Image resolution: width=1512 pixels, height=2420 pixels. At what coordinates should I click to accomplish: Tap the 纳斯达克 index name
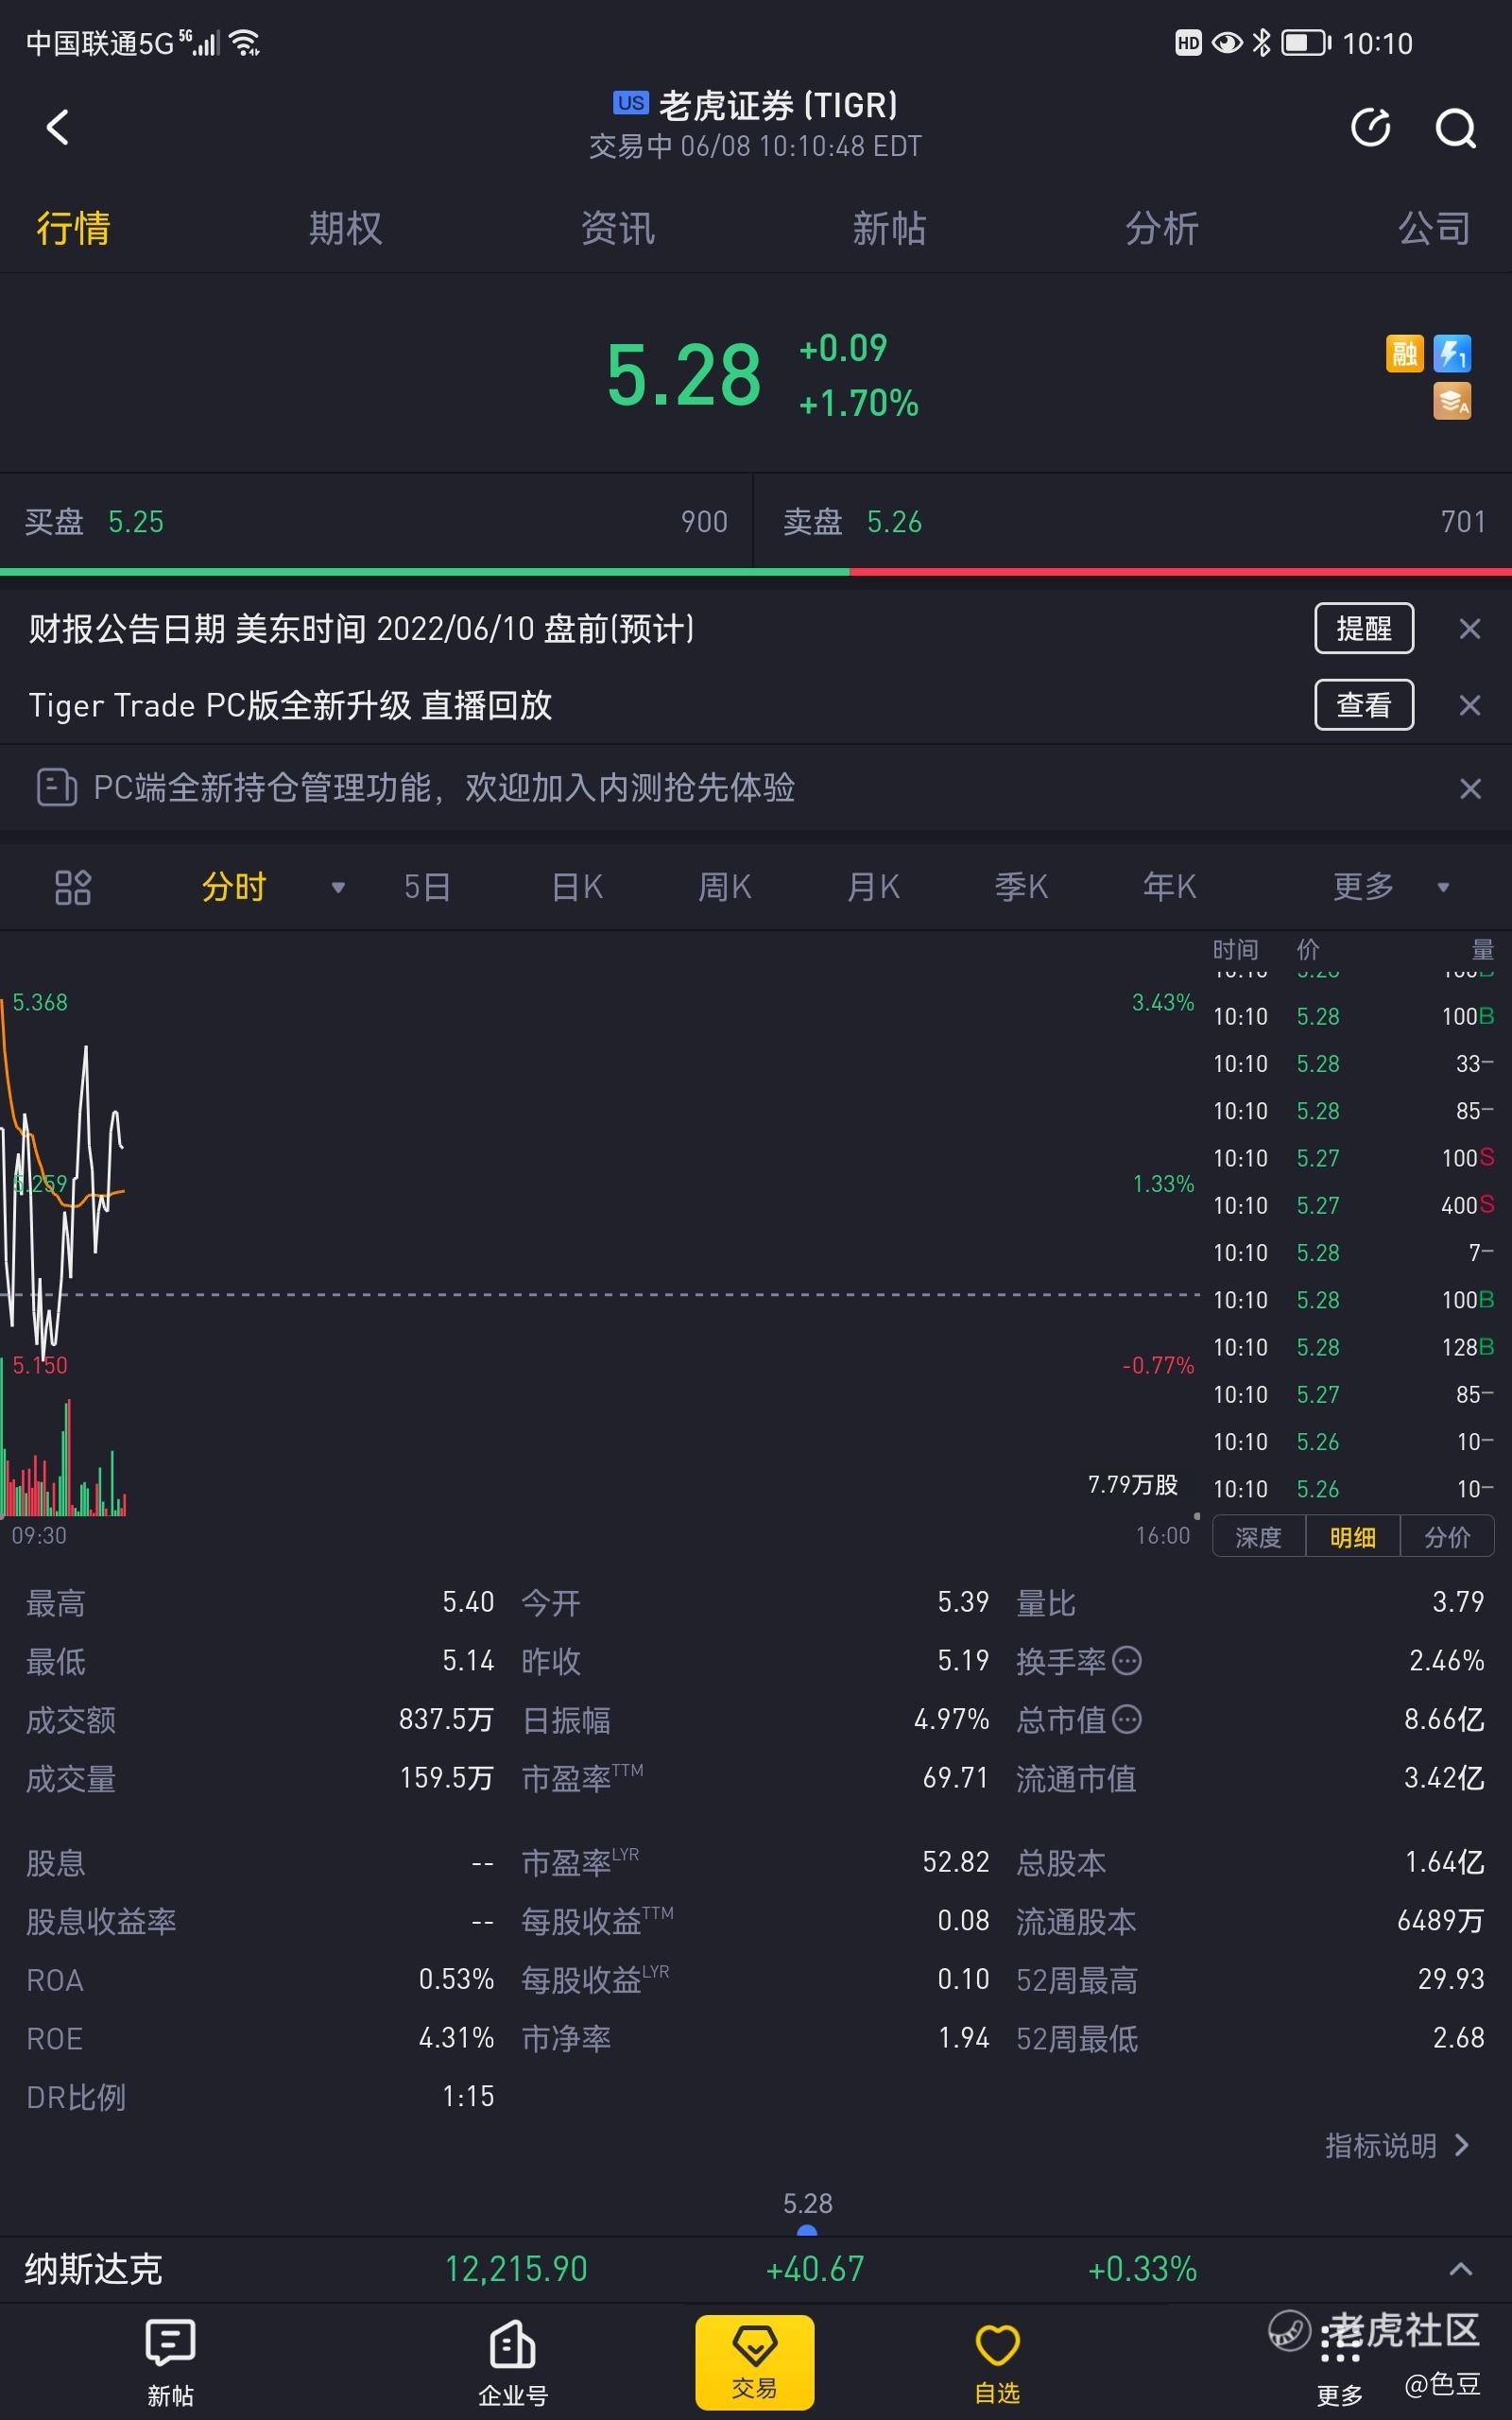click(x=93, y=2269)
